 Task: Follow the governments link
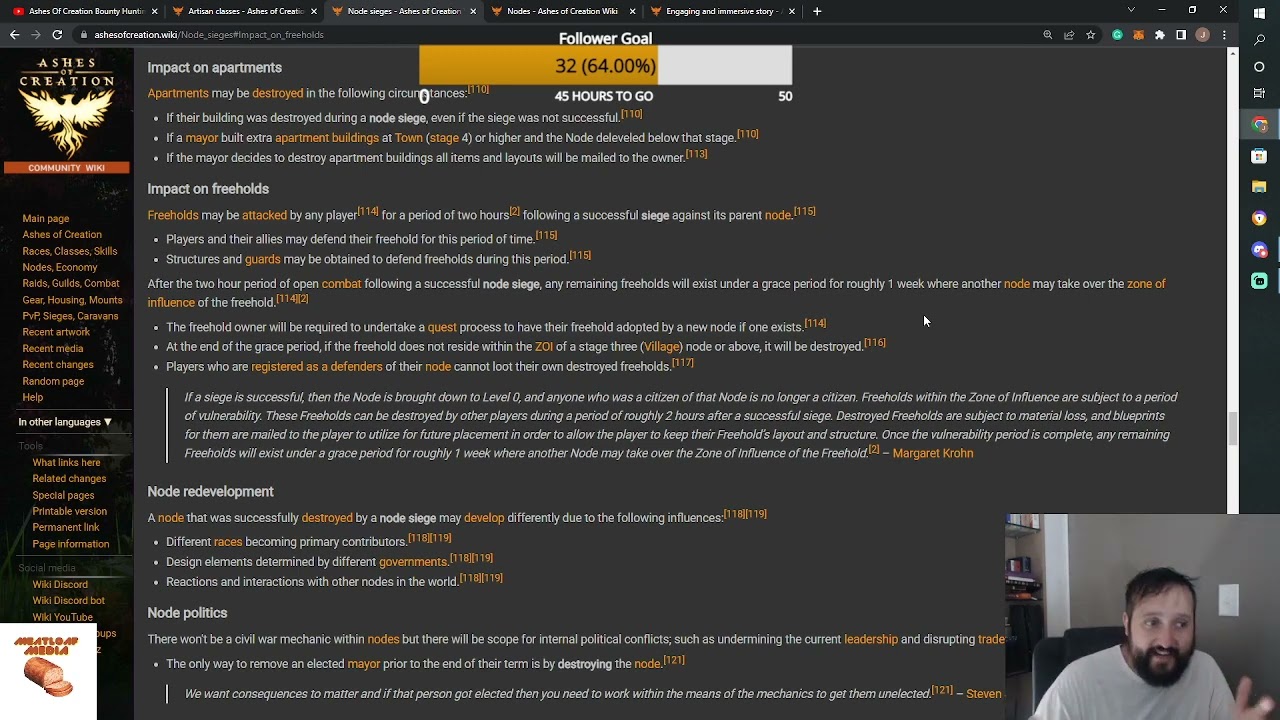[x=412, y=562]
